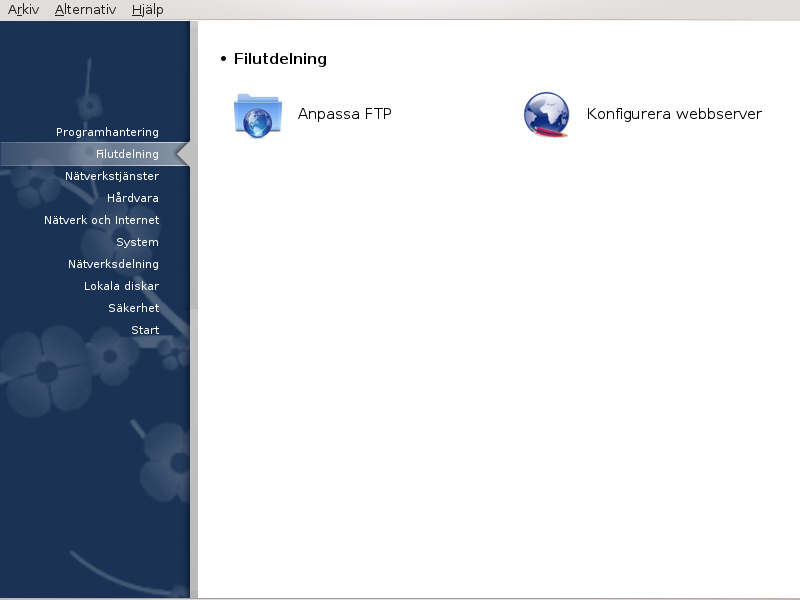Click the Anpassa FTP label
Viewport: 800px width, 600px height.
[344, 114]
